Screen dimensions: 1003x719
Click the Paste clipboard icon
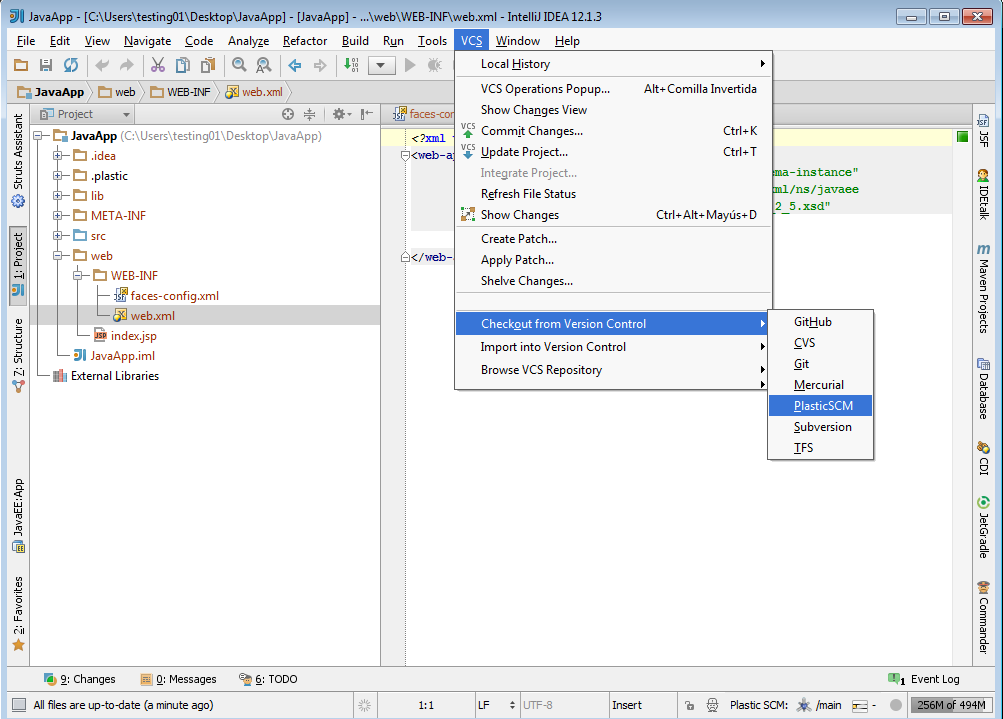coord(208,65)
